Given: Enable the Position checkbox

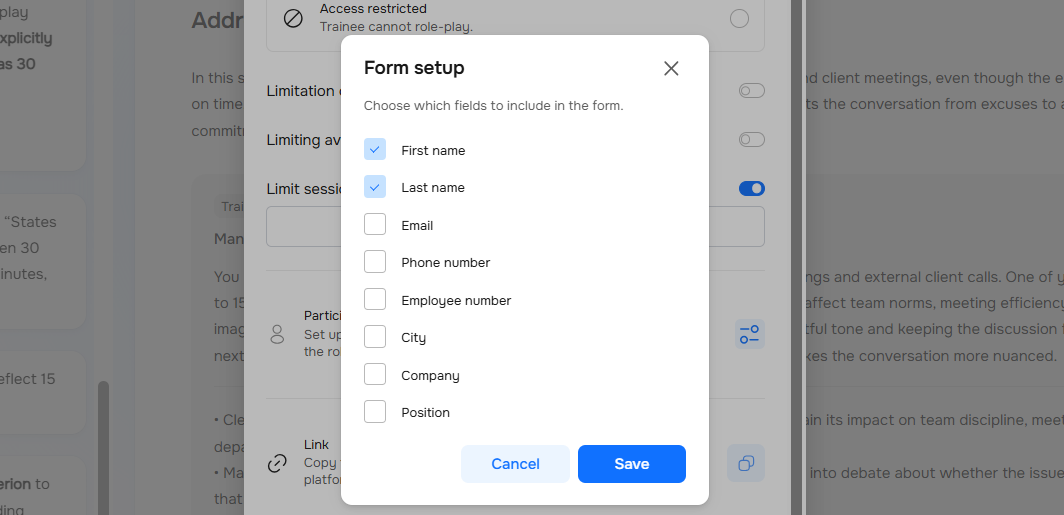Looking at the screenshot, I should click(x=375, y=411).
